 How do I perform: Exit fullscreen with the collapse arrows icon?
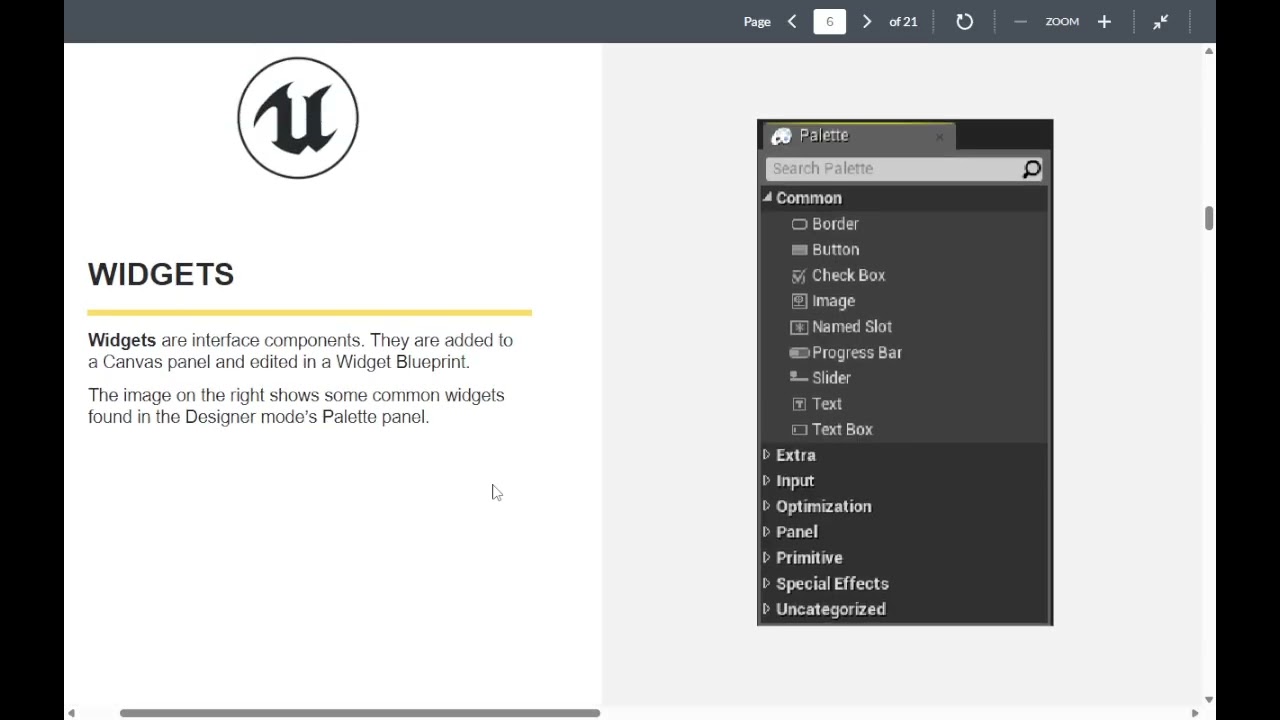(x=1161, y=21)
